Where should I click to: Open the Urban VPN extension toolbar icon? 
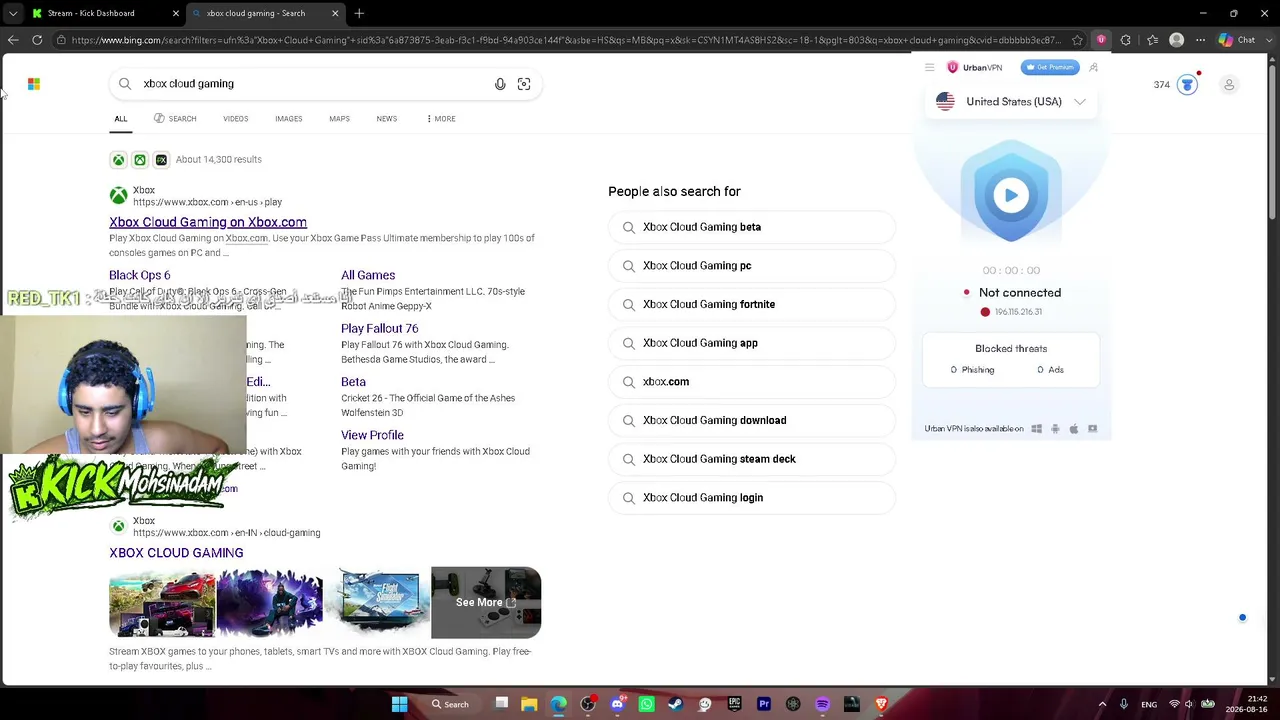(x=1101, y=40)
